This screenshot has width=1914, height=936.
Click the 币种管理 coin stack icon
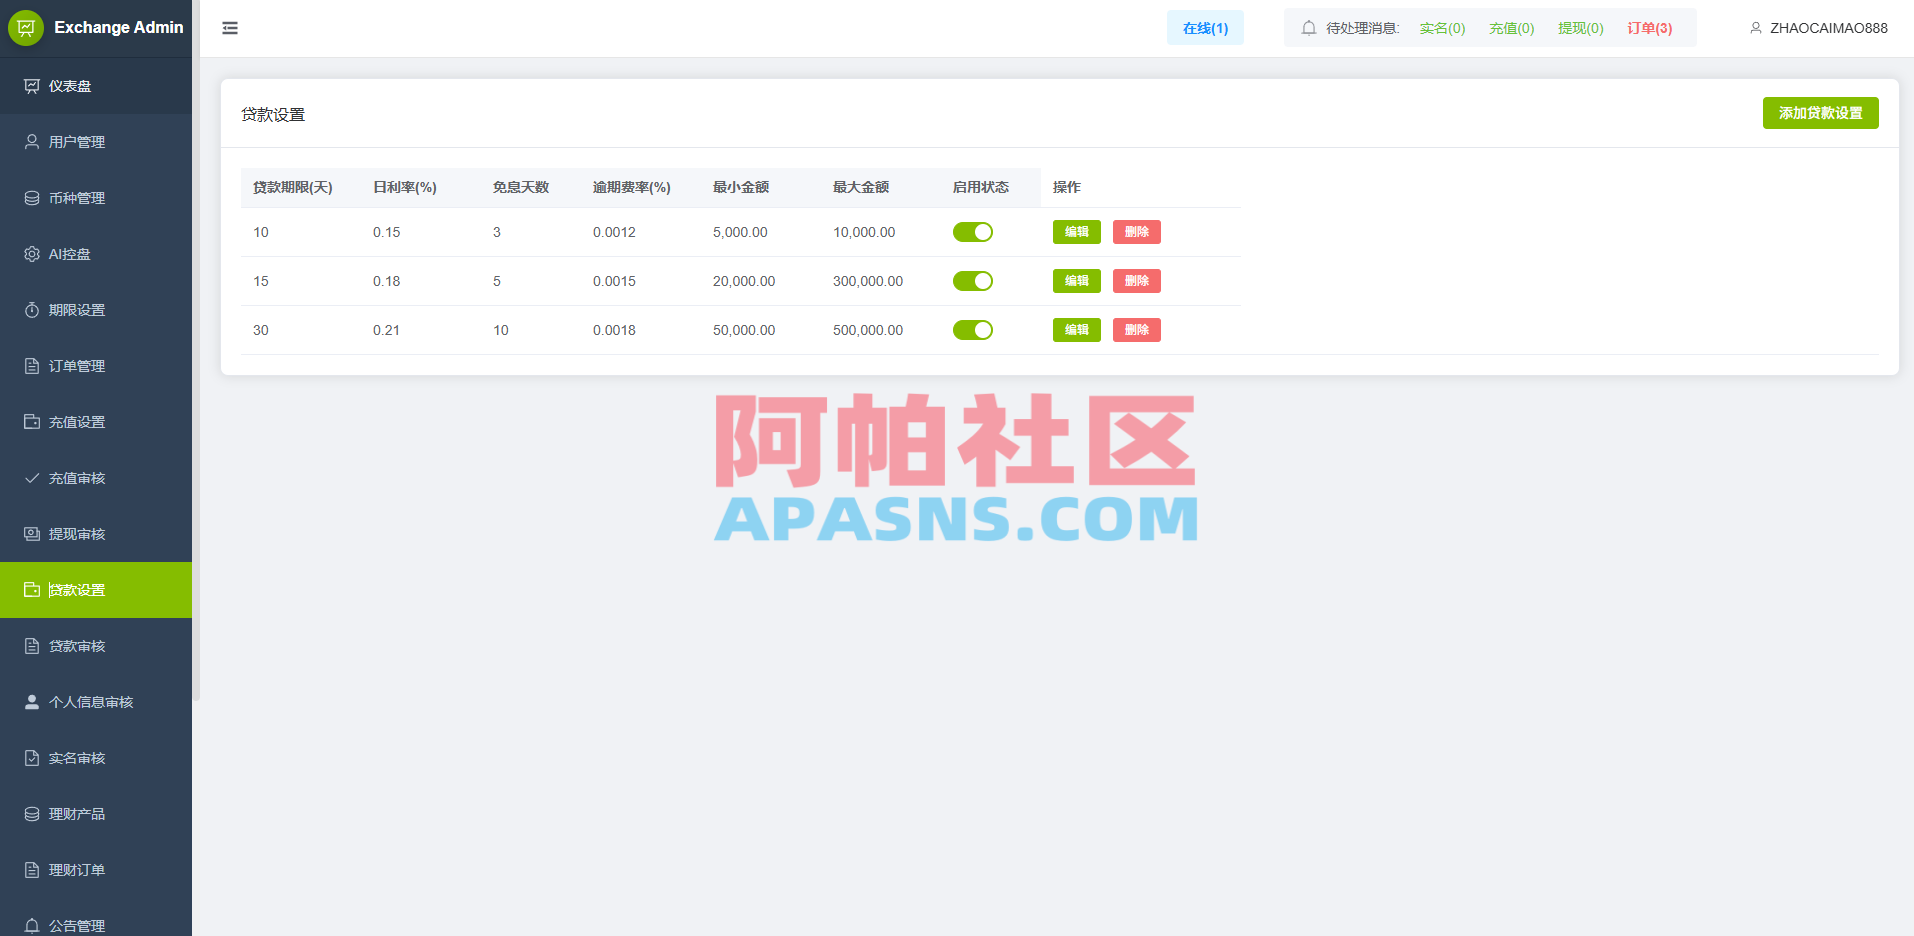[32, 198]
